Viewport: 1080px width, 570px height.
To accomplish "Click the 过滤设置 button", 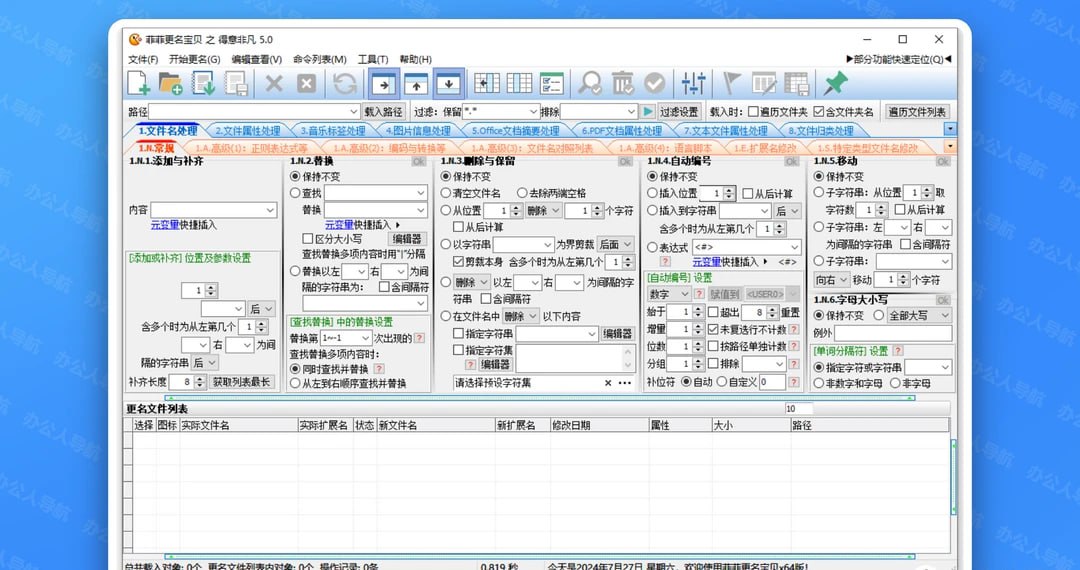I will [679, 112].
